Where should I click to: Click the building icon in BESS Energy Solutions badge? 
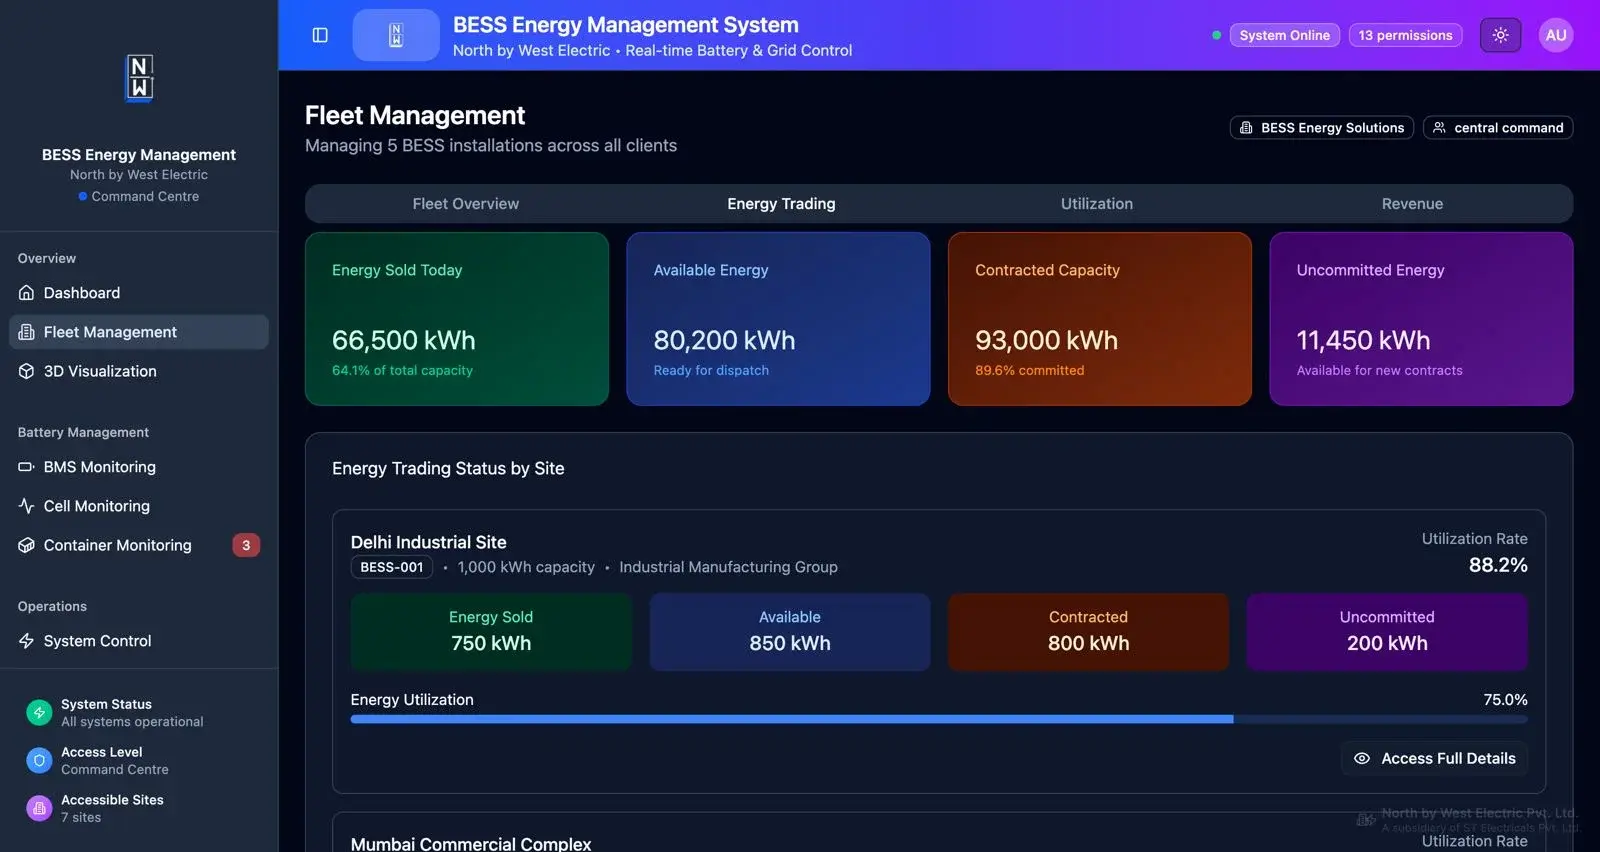point(1246,128)
